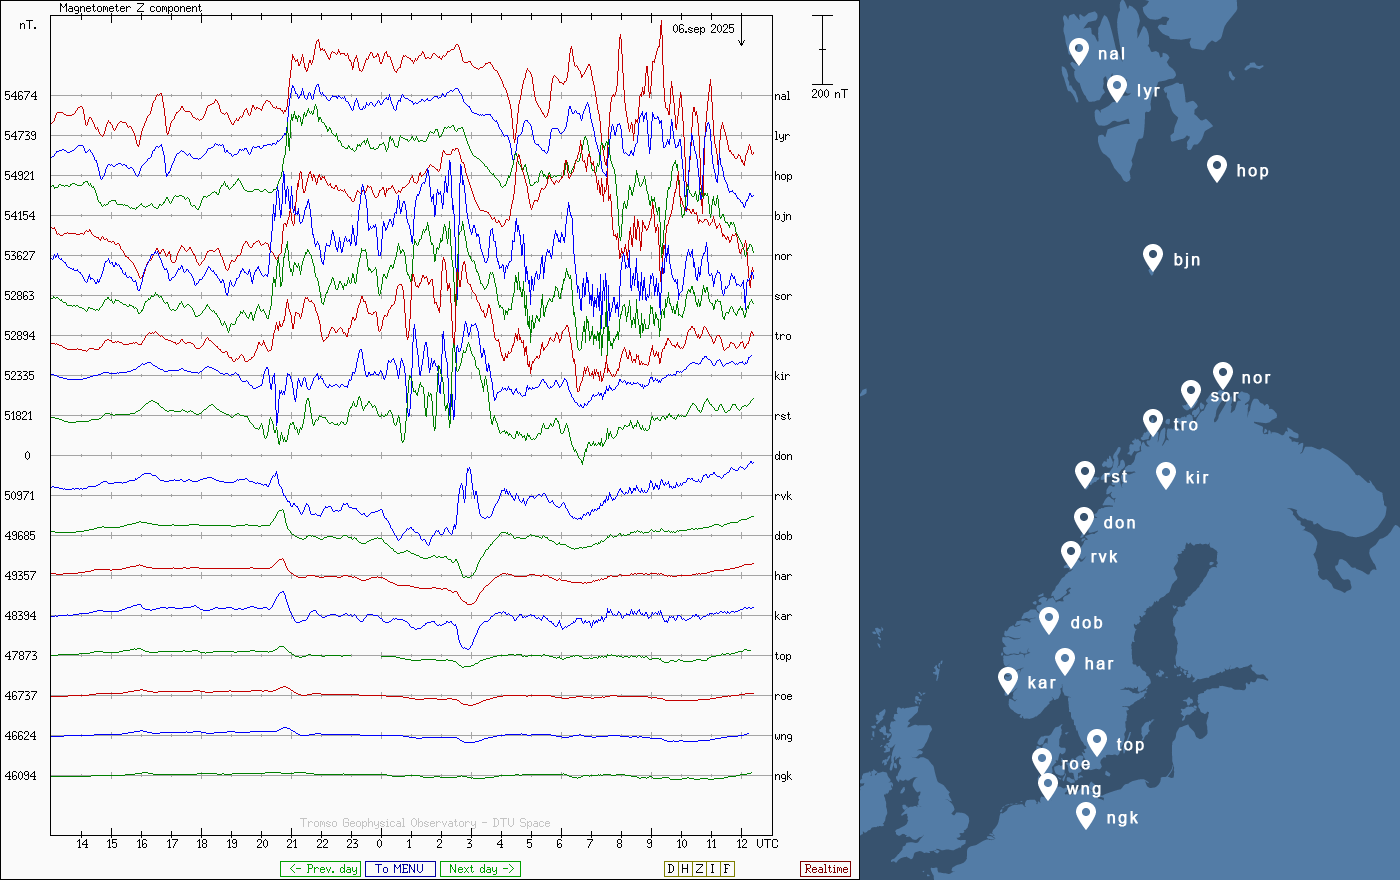Click the 'nT.' unit label above the values

click(28, 25)
